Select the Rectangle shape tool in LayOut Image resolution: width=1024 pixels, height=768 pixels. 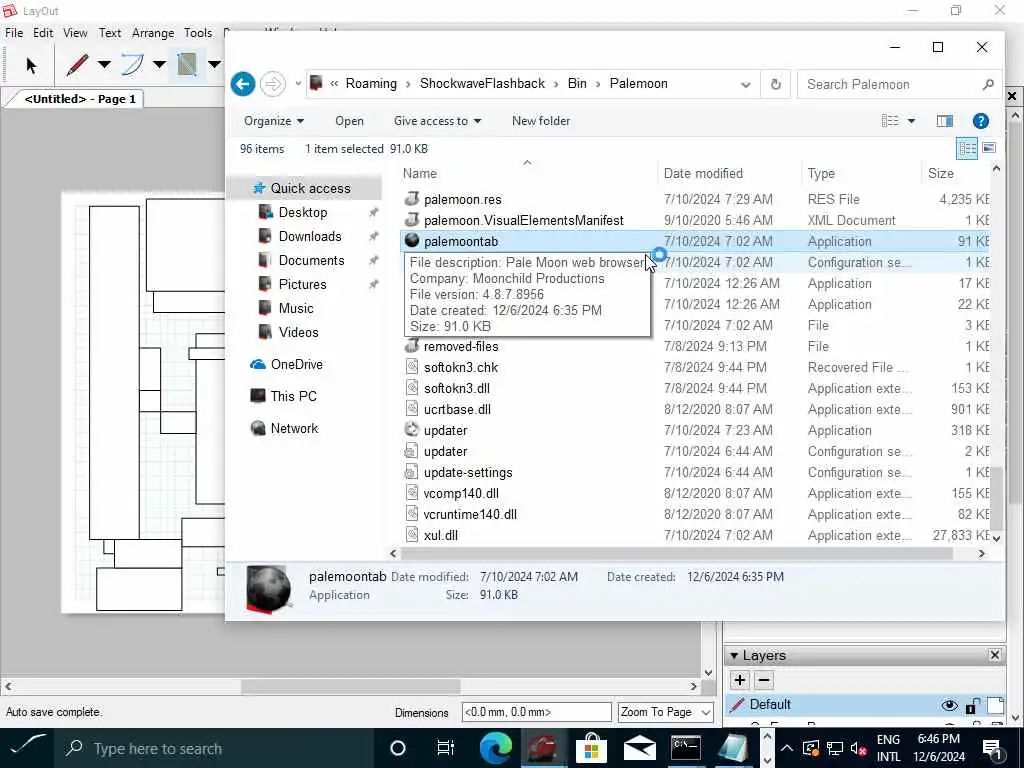(x=187, y=65)
